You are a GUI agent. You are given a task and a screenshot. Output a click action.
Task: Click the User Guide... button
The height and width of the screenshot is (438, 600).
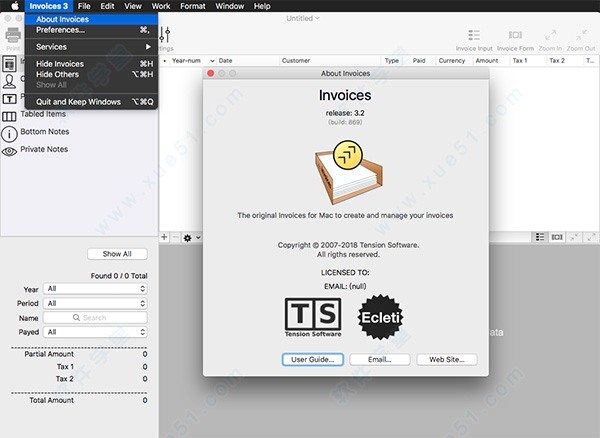pos(313,360)
